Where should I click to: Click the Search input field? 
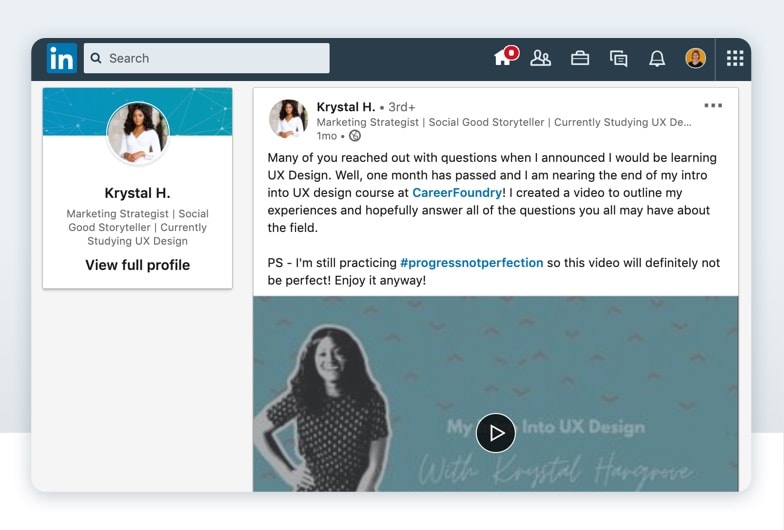coord(215,58)
